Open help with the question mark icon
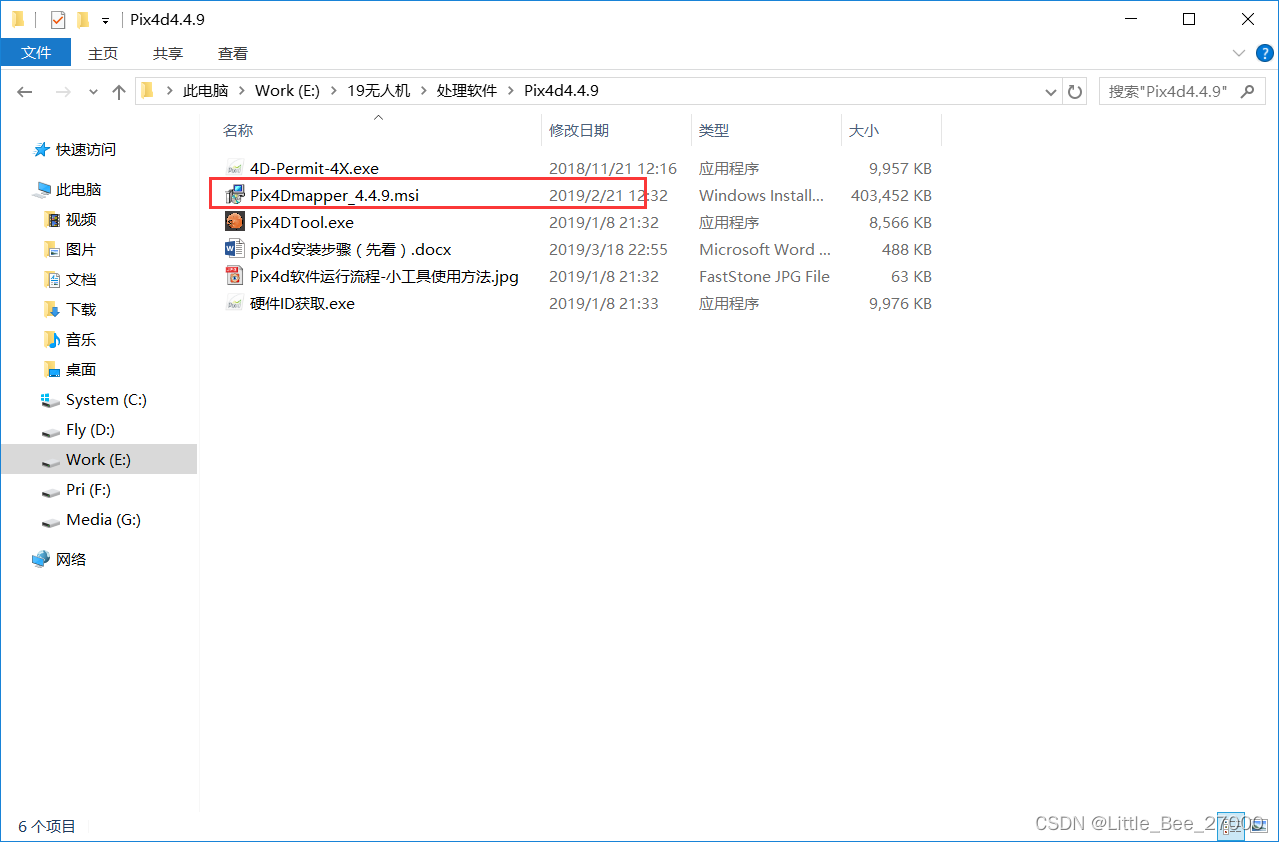1279x842 pixels. (1263, 53)
